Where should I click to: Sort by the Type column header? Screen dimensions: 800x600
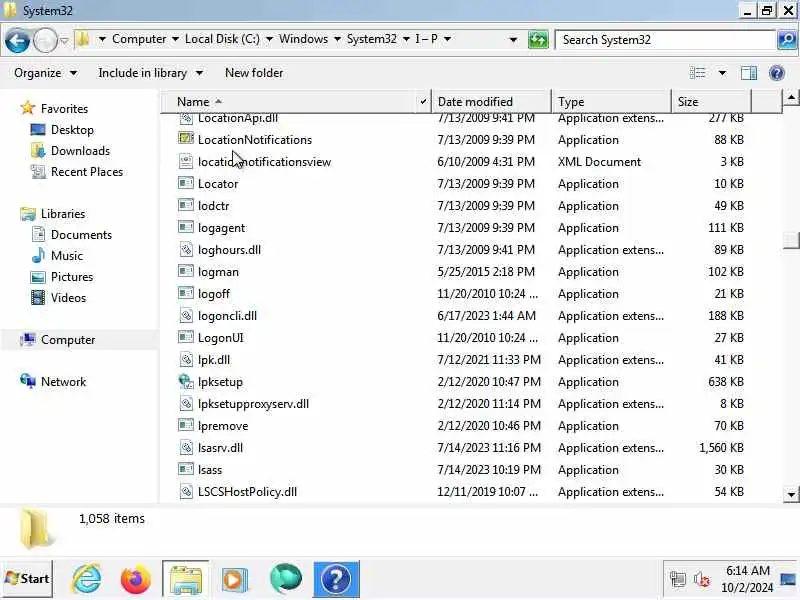[x=612, y=102]
